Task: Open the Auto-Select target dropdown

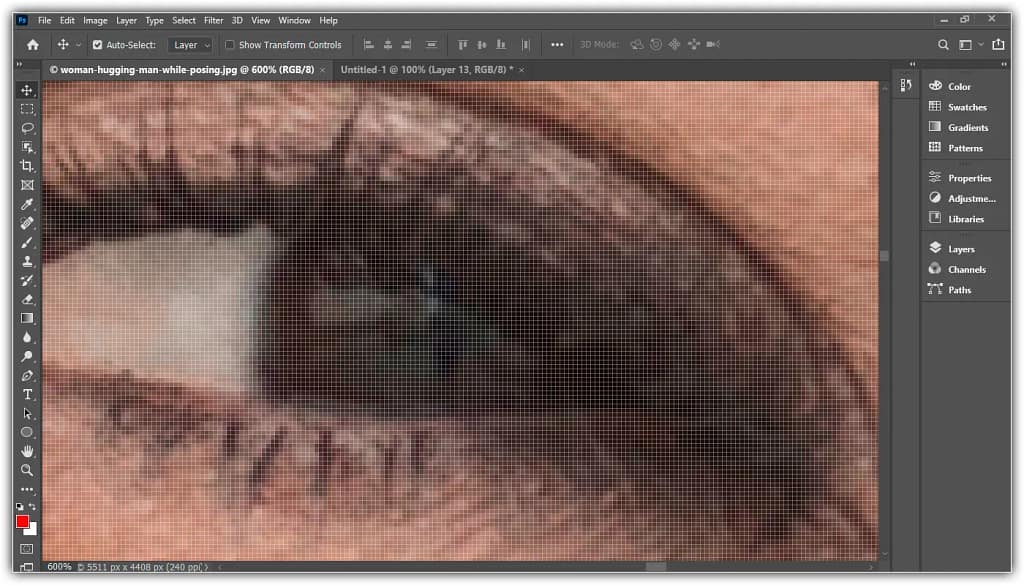Action: tap(190, 44)
